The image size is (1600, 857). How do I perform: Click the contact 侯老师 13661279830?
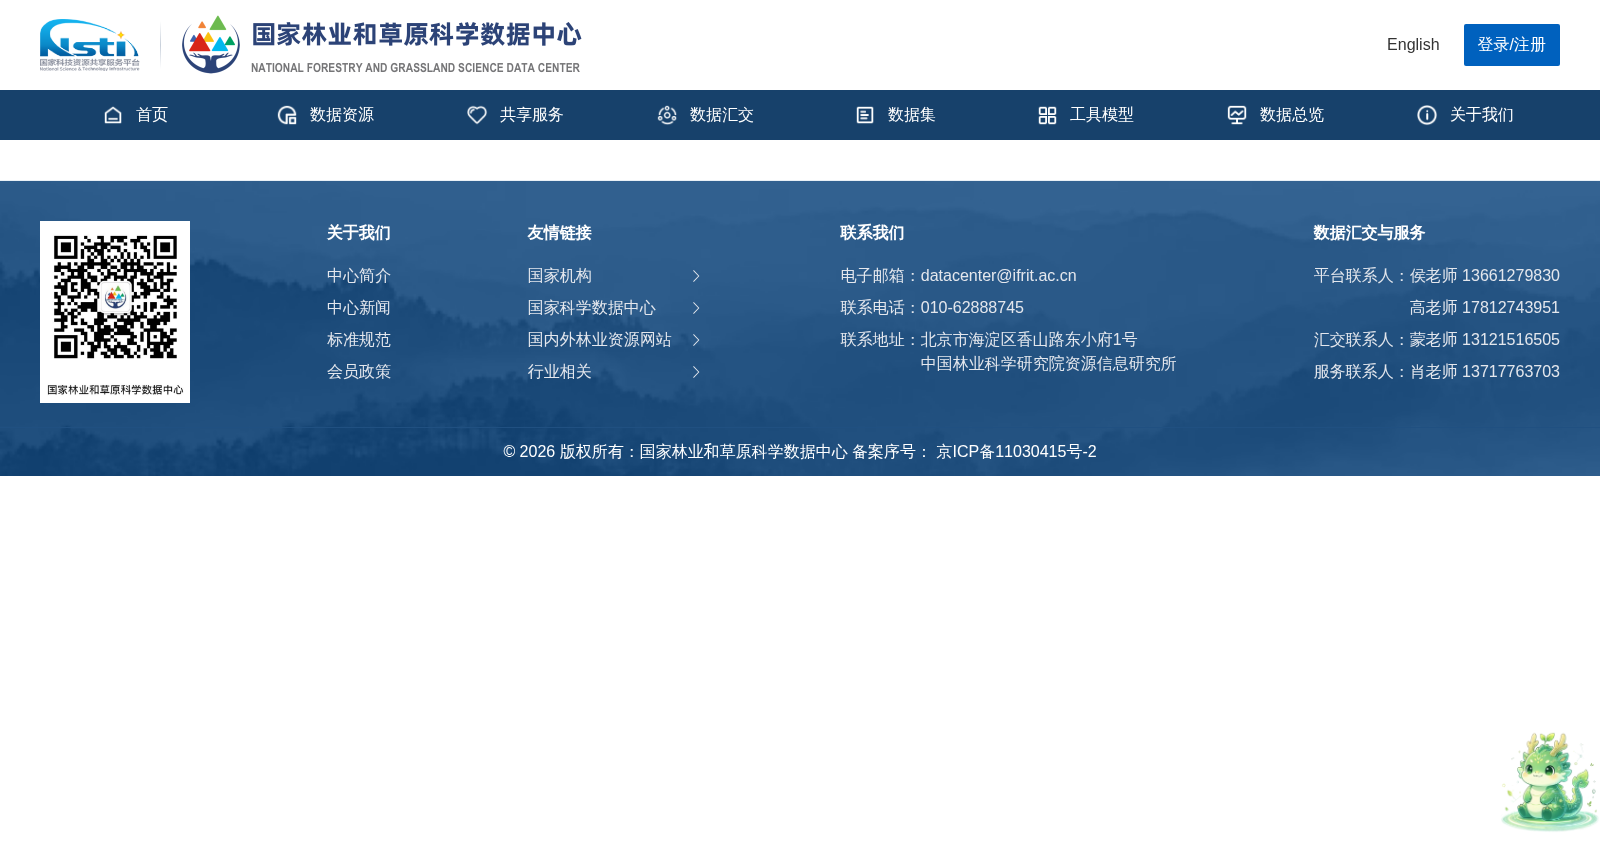pos(1484,276)
